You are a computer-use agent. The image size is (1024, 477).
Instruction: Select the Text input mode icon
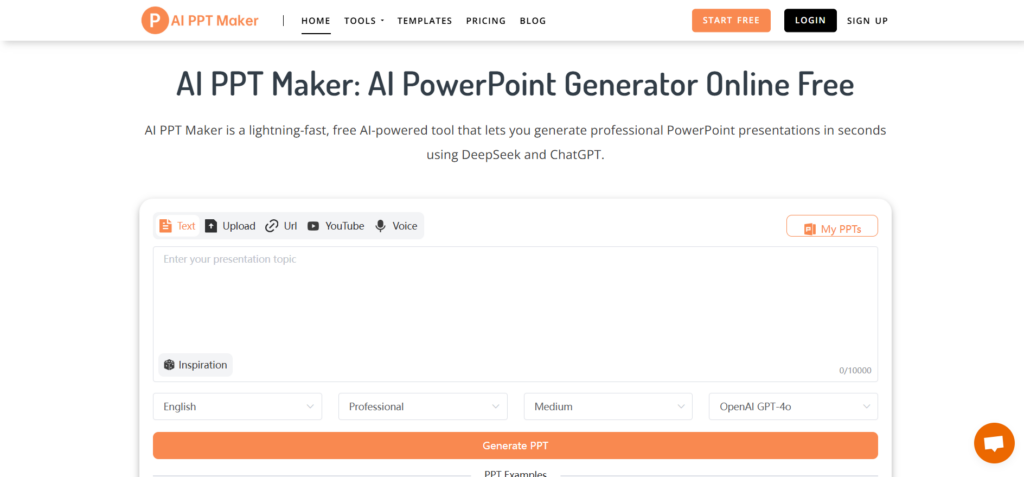(166, 226)
